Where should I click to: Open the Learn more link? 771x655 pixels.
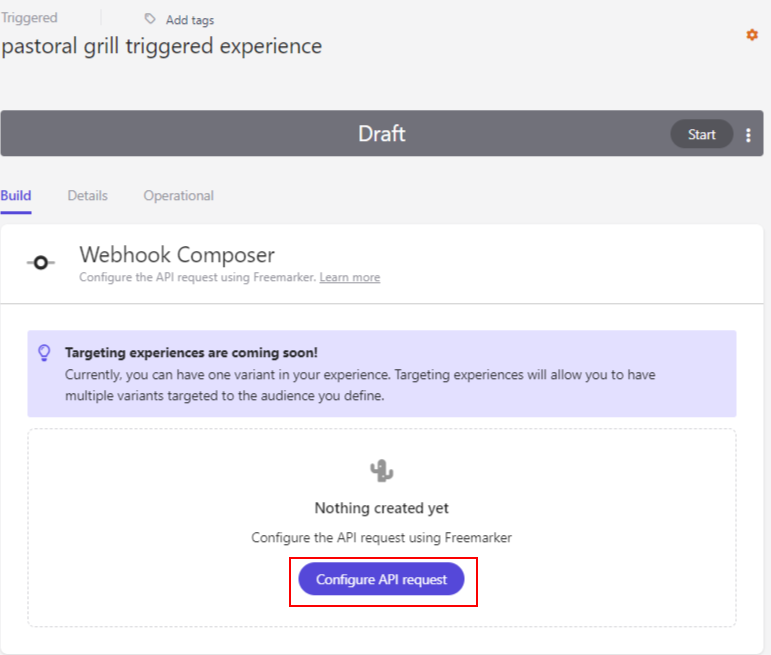pos(350,277)
